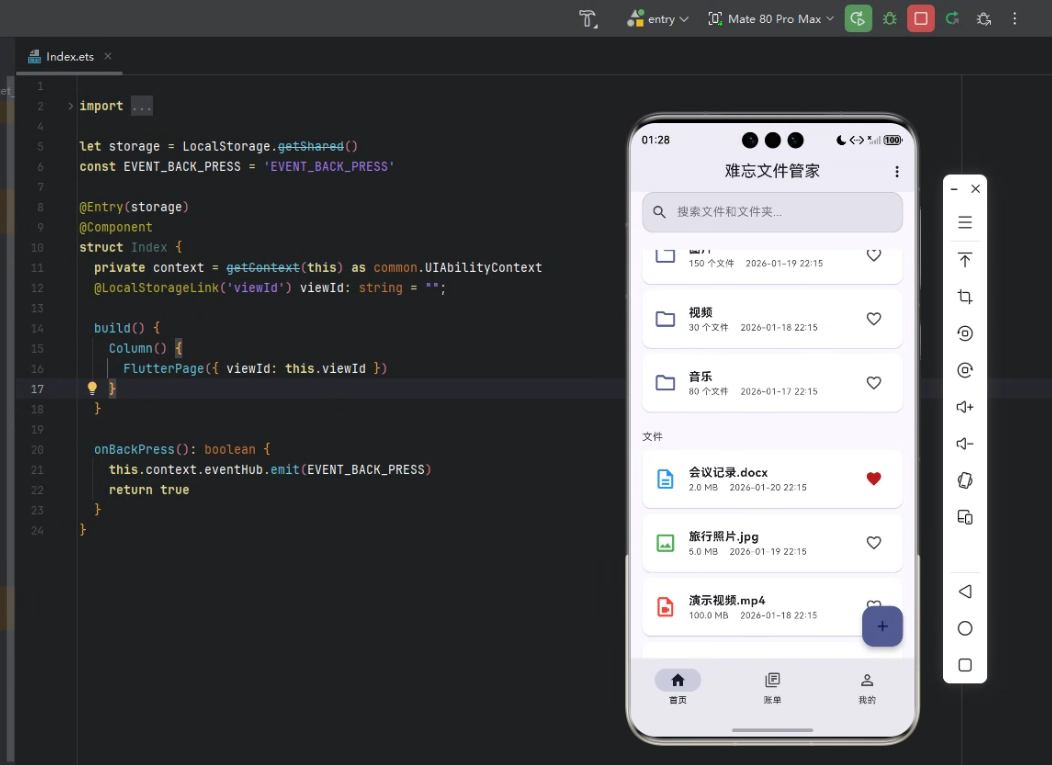
Task: Click the emulator multi-device icon
Action: click(x=965, y=517)
